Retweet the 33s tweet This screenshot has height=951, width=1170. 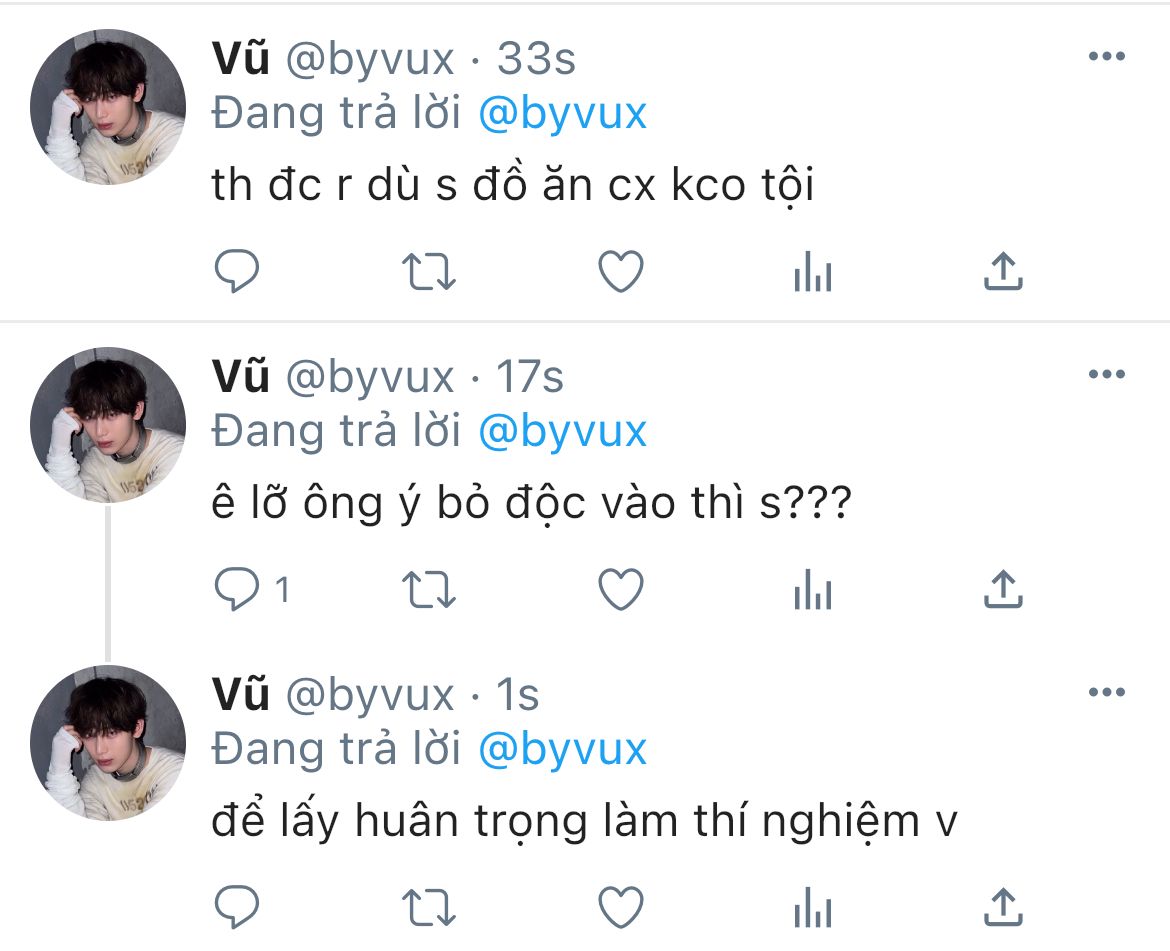pyautogui.click(x=428, y=272)
